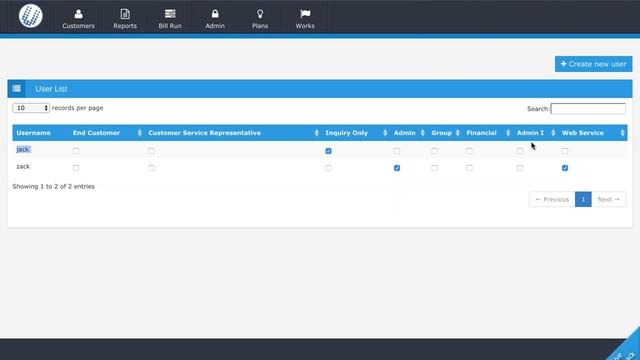
Task: Go to Previous page
Action: point(552,199)
